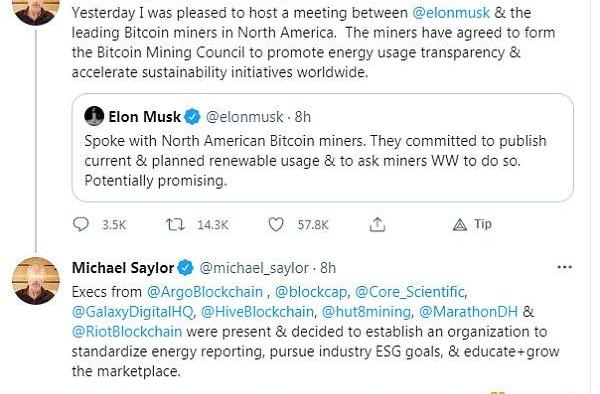This screenshot has width=600, height=394.
Task: Open the @HiveBlockchain mention
Action: coord(257,312)
